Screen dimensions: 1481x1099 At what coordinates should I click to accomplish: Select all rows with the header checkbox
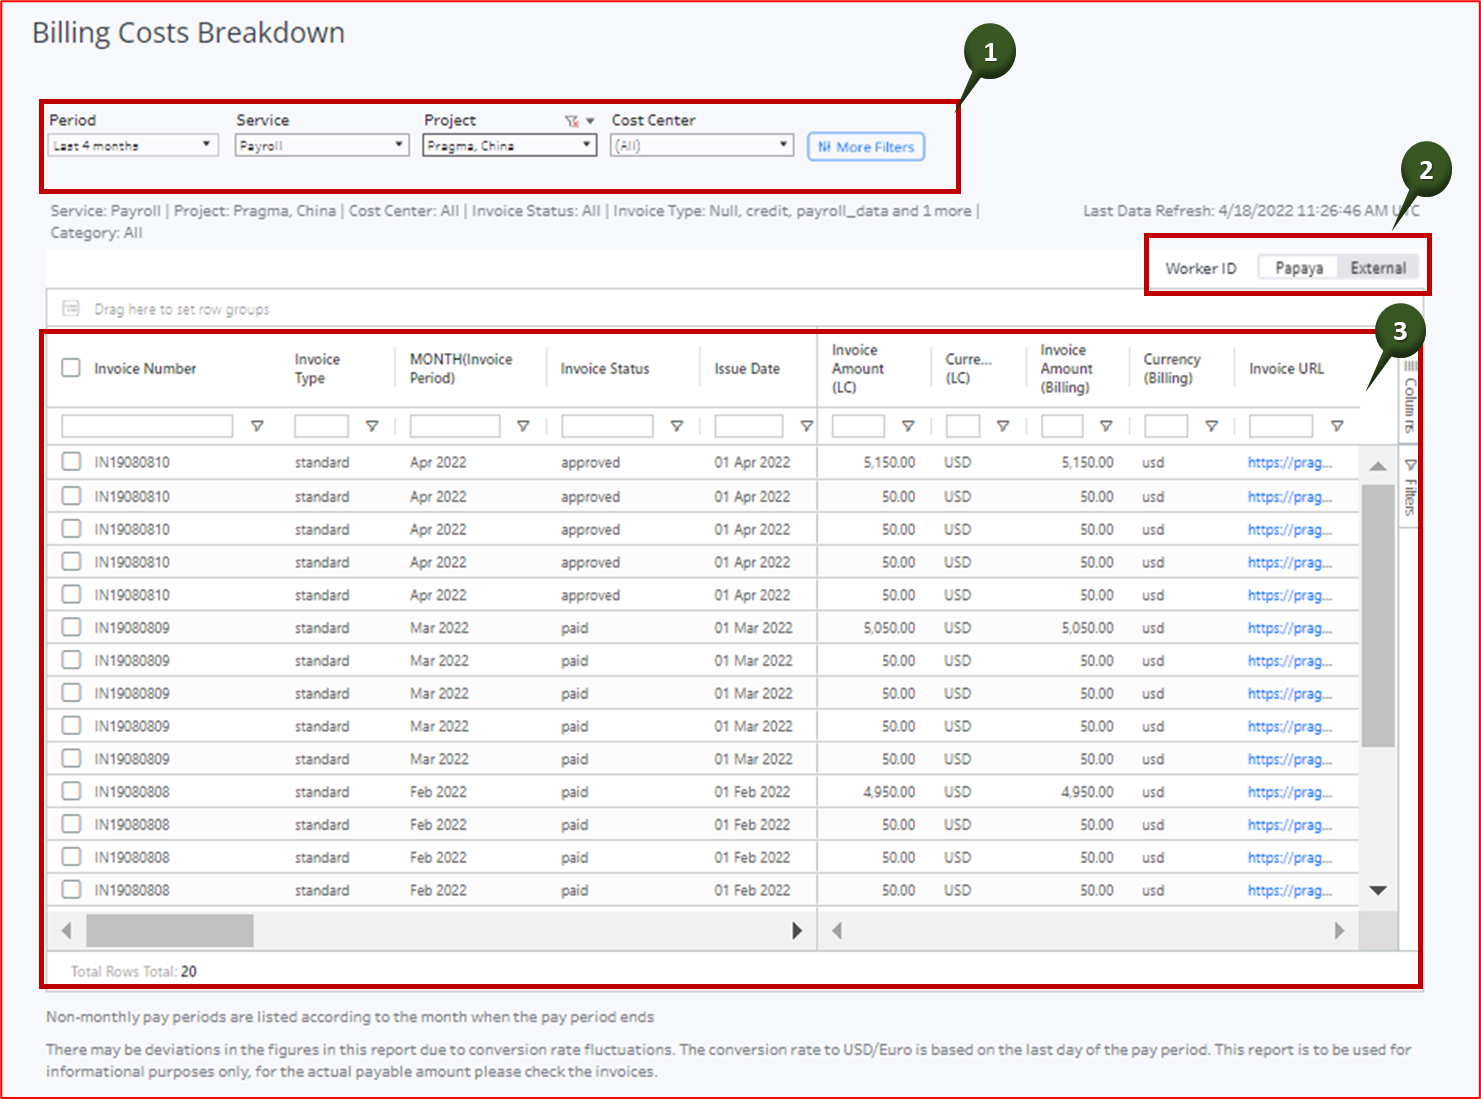(70, 367)
